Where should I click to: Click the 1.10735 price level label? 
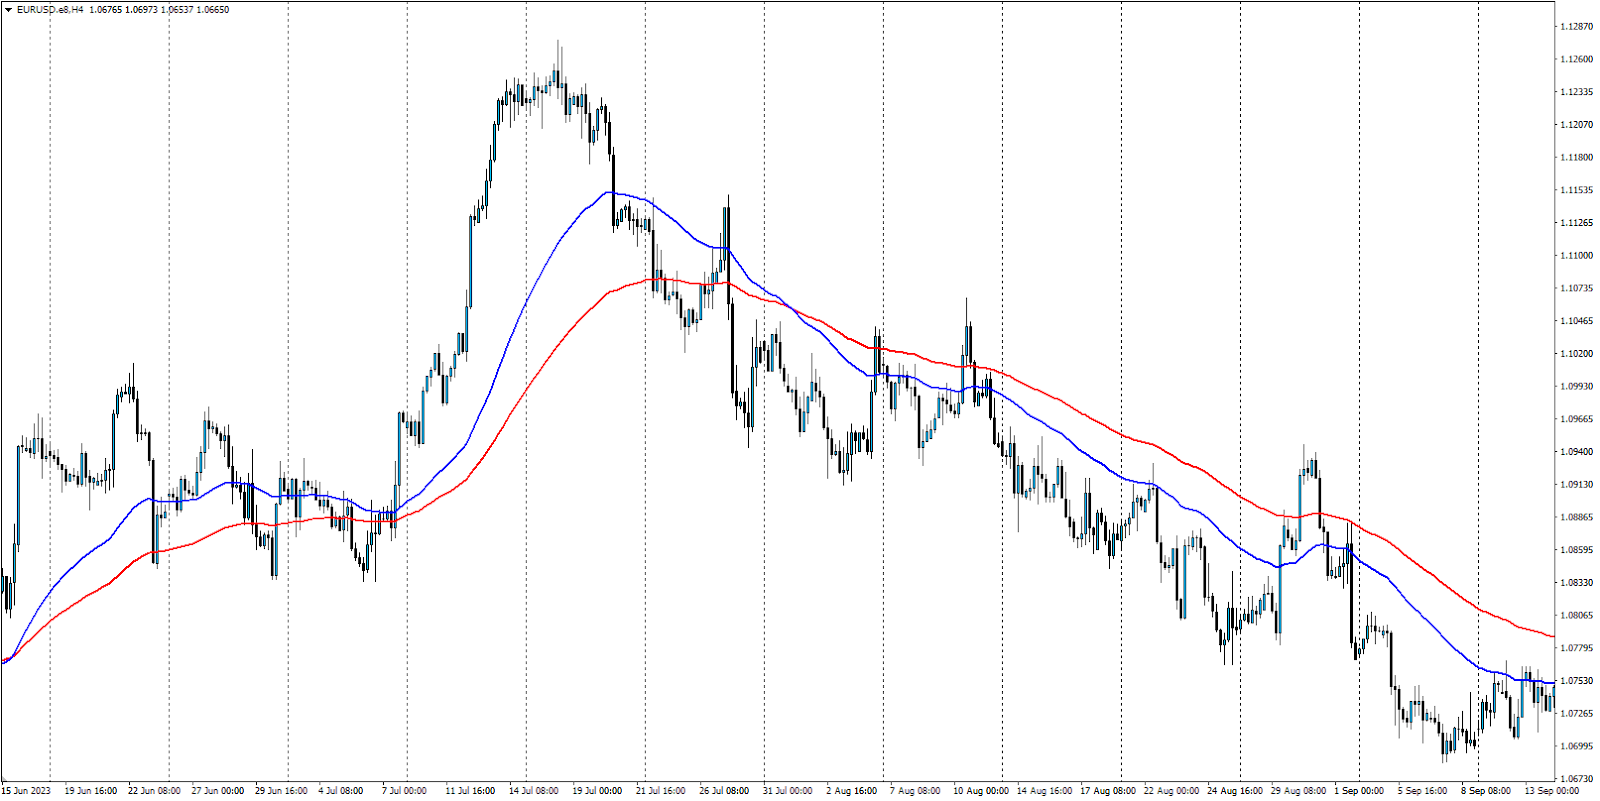coord(1577,289)
